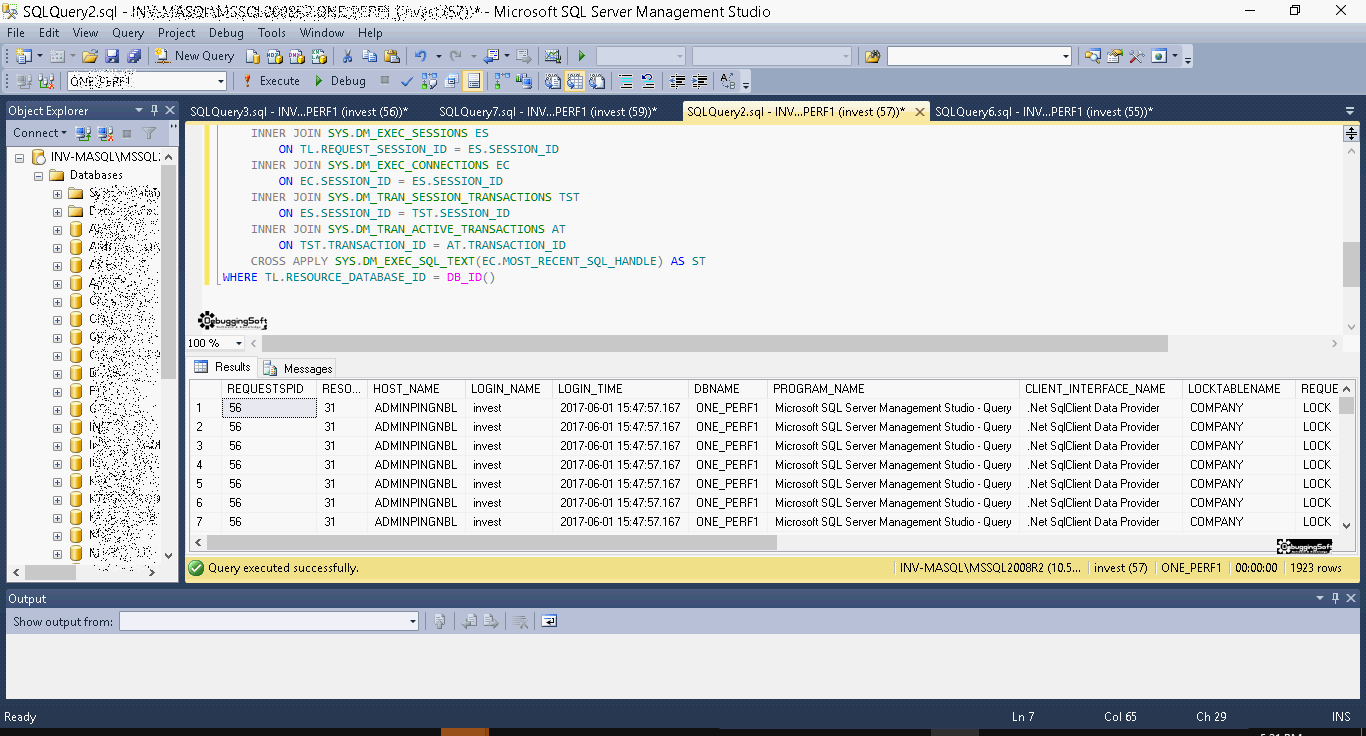Click the Cut scissors icon
The width and height of the screenshot is (1366, 736).
[347, 56]
